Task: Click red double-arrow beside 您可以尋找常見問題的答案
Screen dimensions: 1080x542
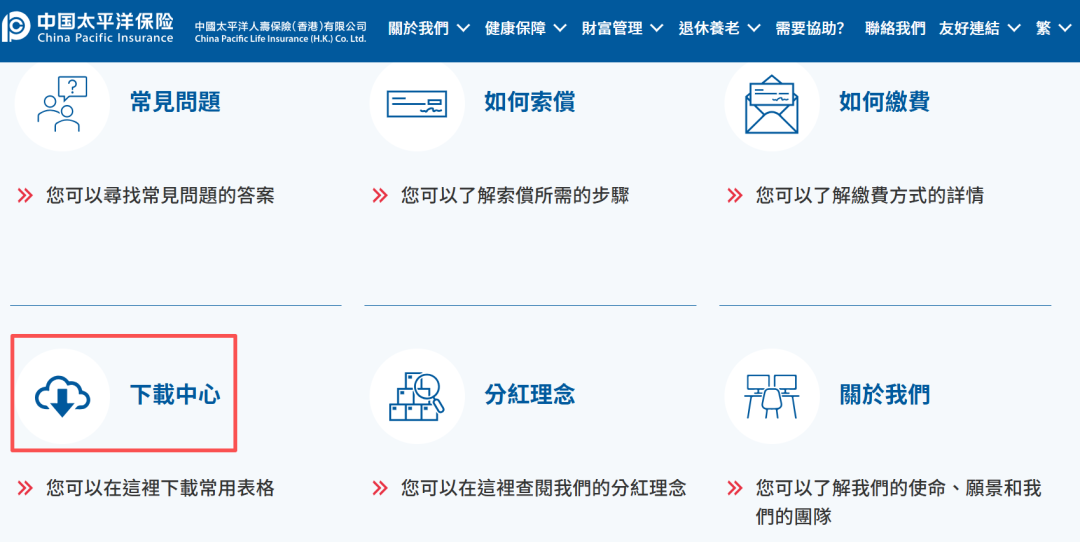Action: (x=25, y=196)
